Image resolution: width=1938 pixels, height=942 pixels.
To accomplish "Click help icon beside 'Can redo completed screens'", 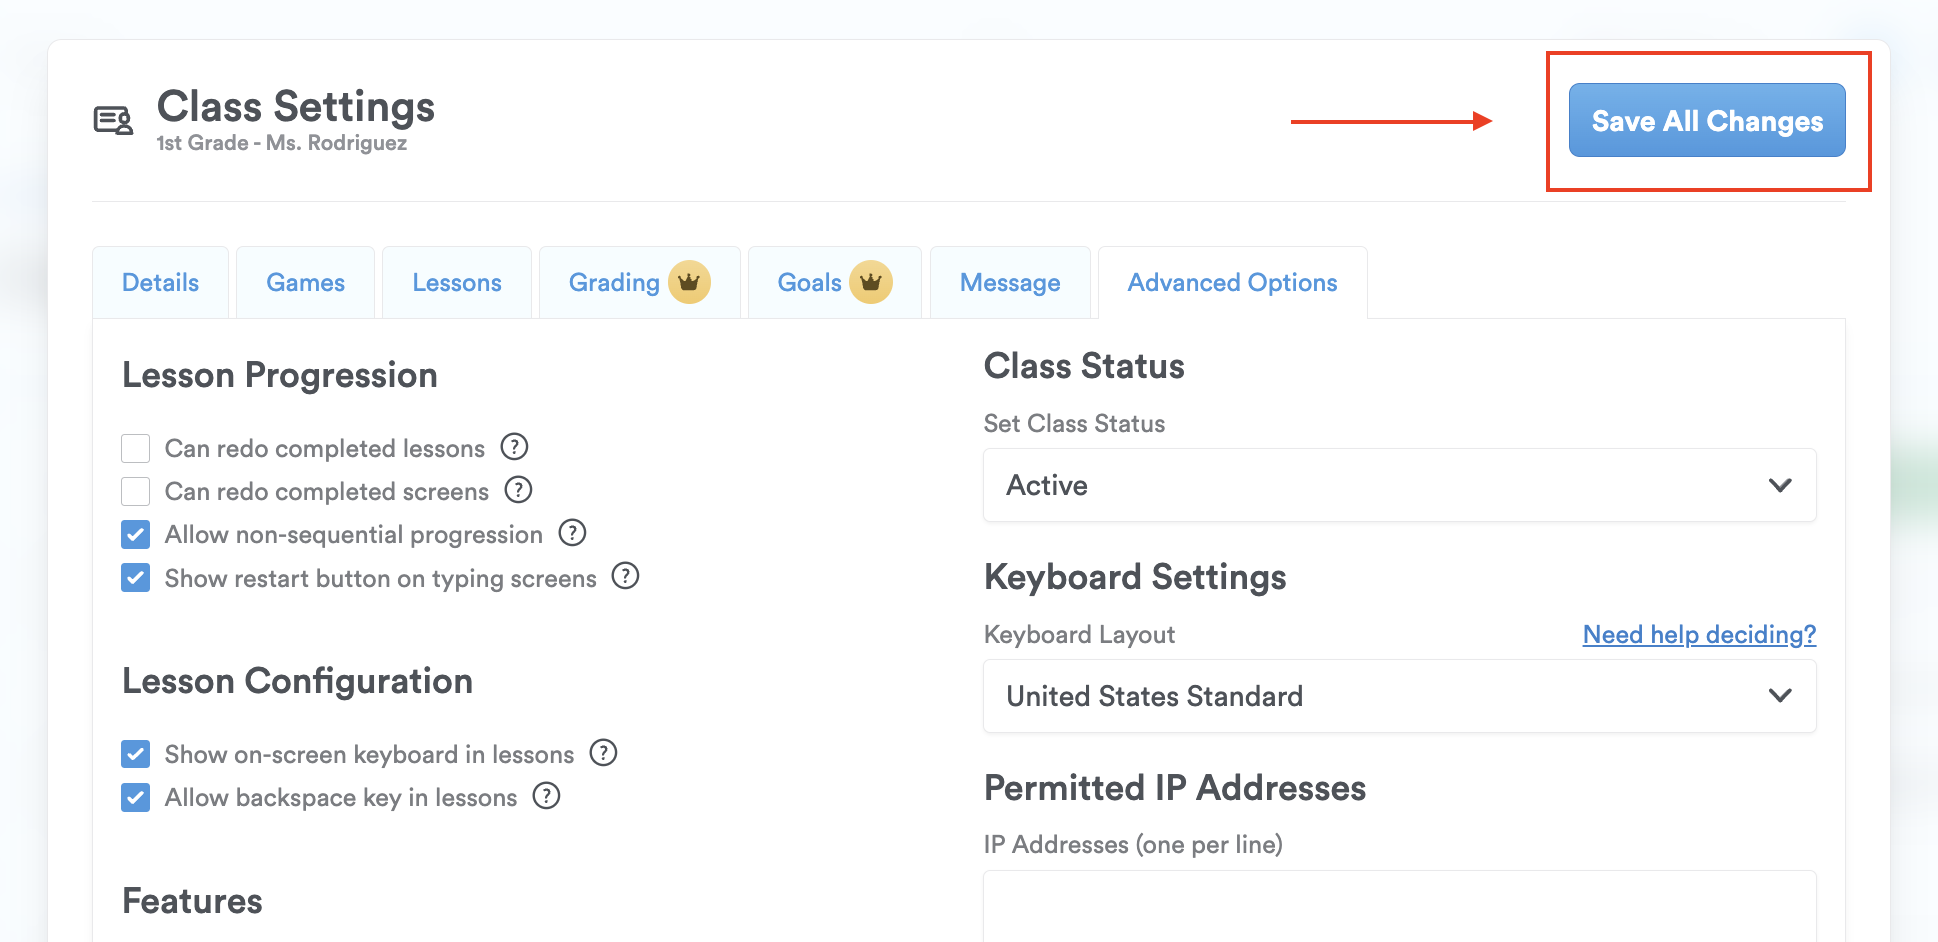I will click(x=518, y=490).
